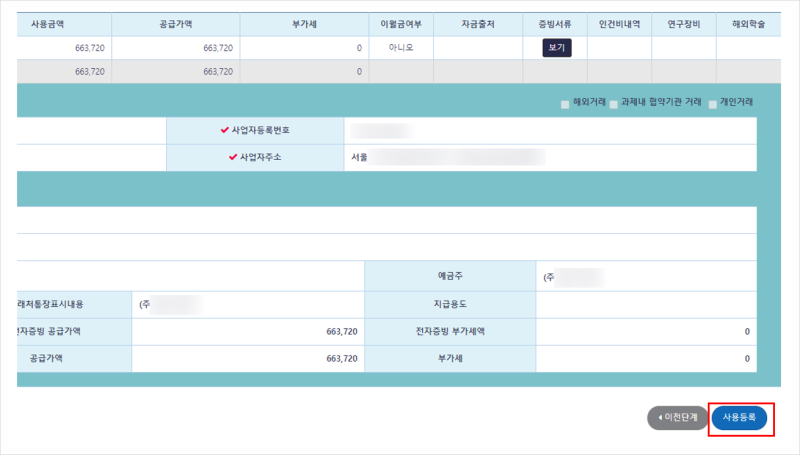The width and height of the screenshot is (800, 455).
Task: Click the 해외학술 column header
Action: point(748,24)
